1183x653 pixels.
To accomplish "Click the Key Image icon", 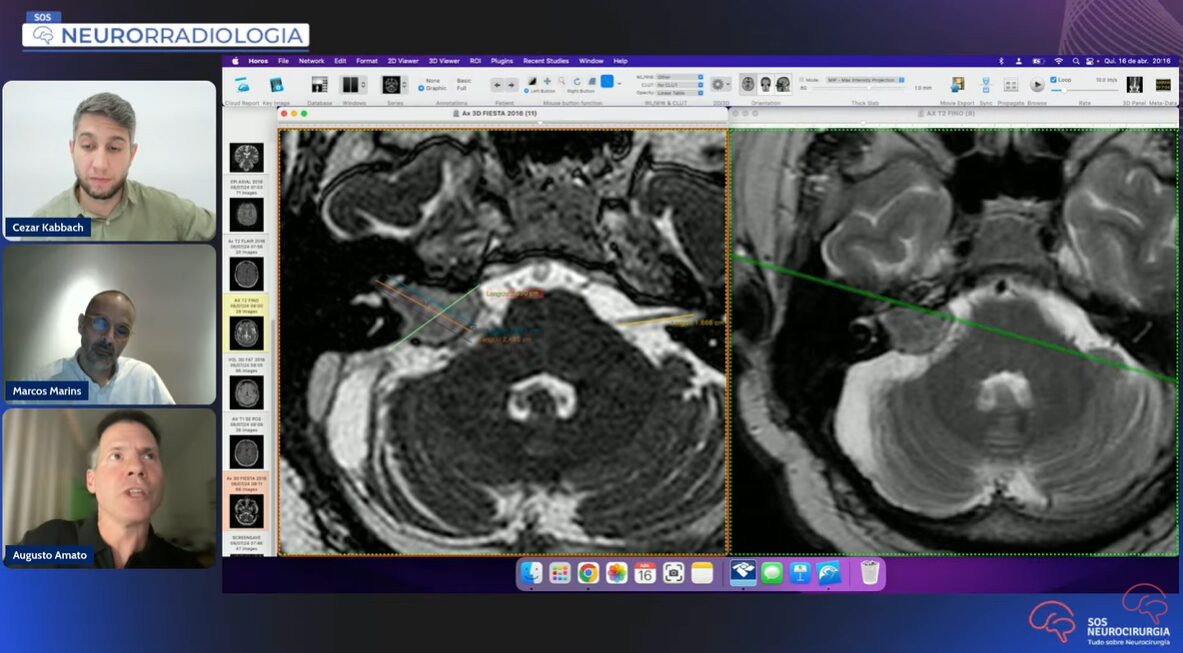I will coord(276,86).
